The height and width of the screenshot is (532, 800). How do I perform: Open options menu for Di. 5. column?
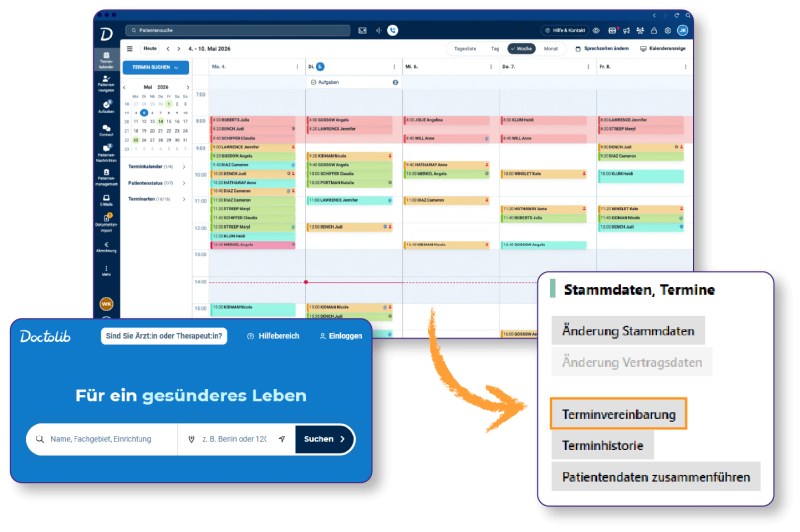394,67
